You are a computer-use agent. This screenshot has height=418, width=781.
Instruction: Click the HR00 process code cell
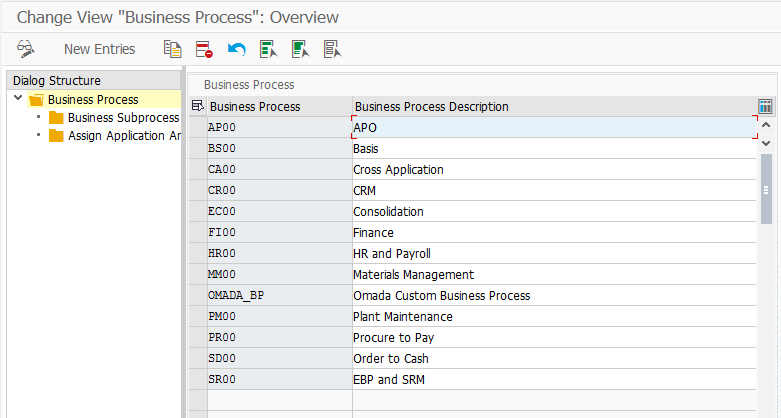[279, 253]
